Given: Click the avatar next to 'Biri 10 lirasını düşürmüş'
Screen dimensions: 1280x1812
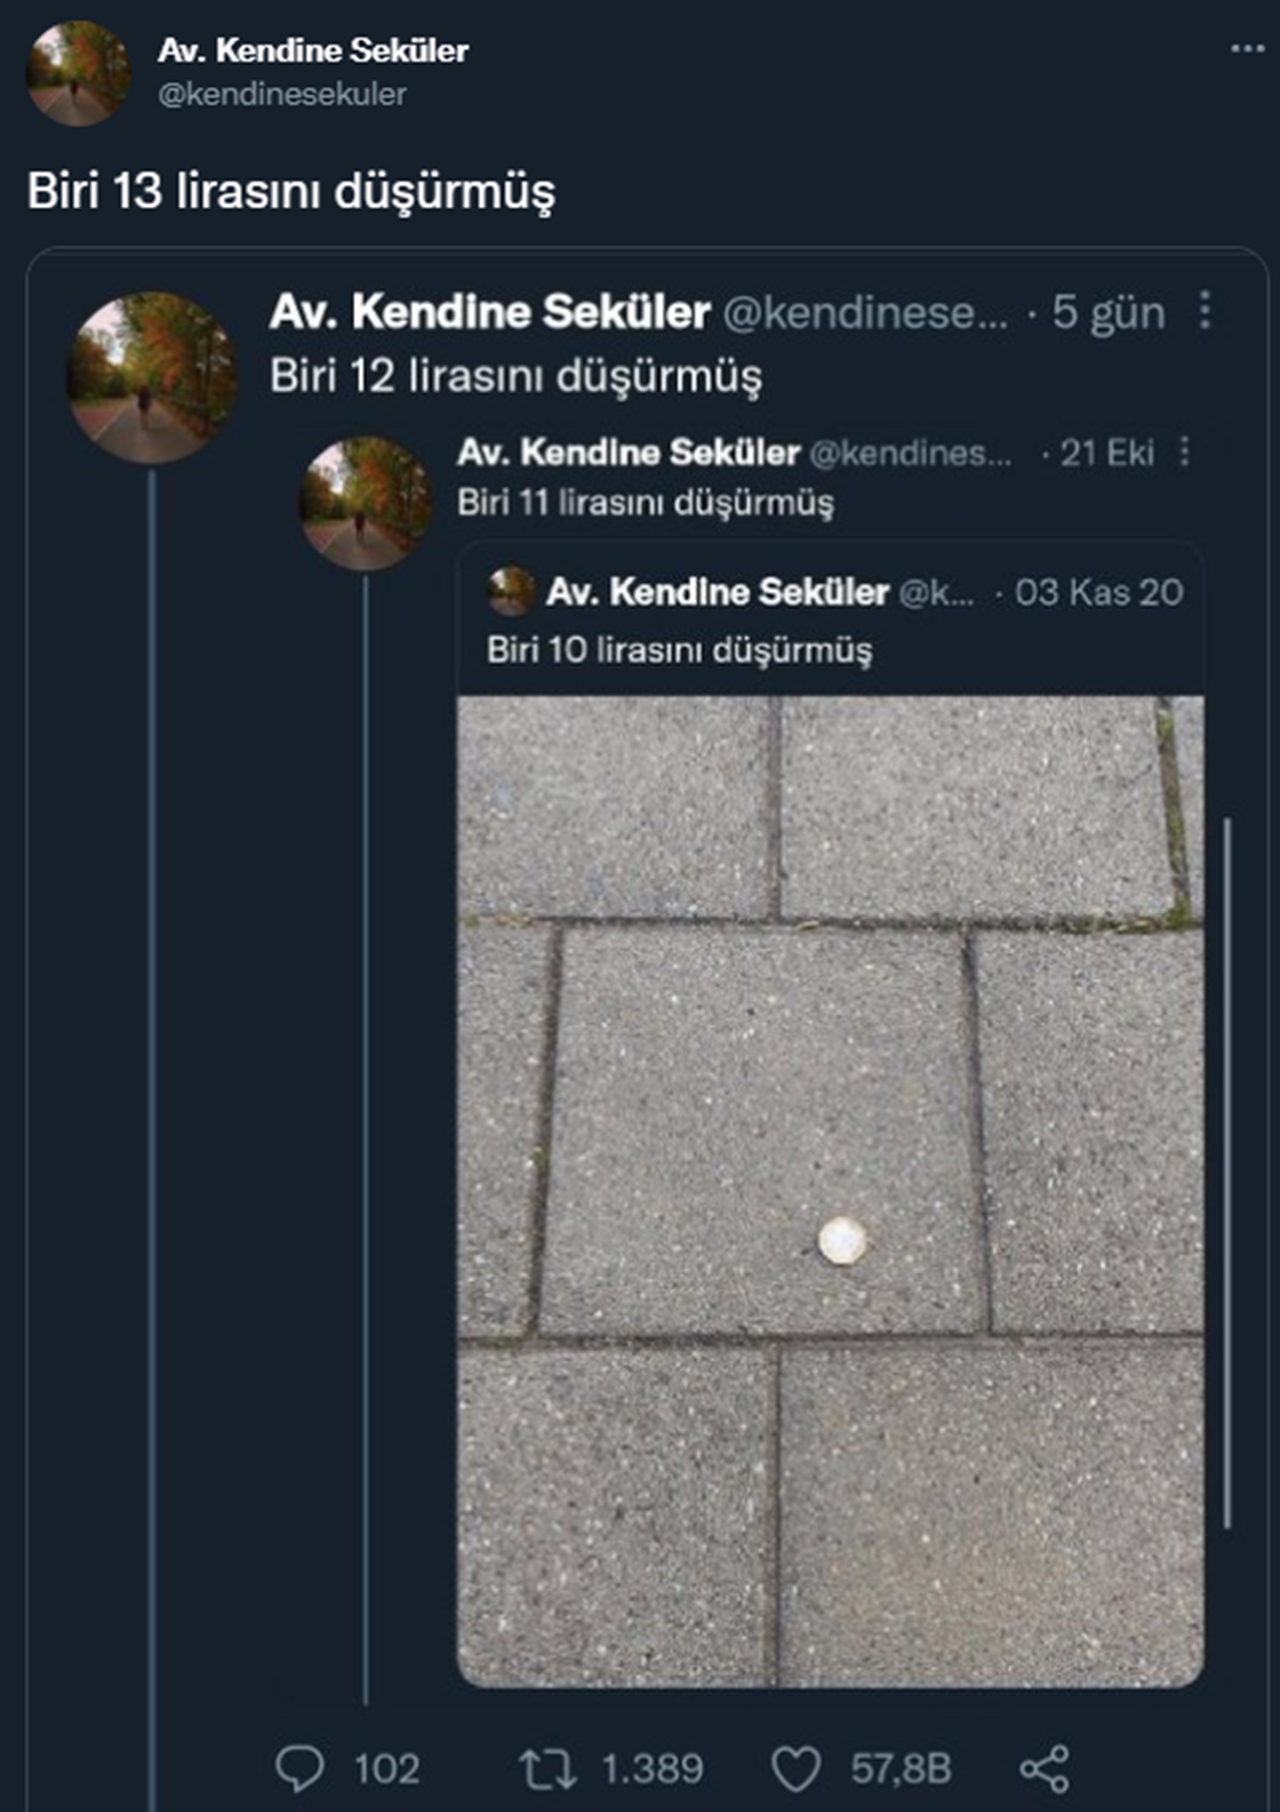Looking at the screenshot, I should point(510,592).
